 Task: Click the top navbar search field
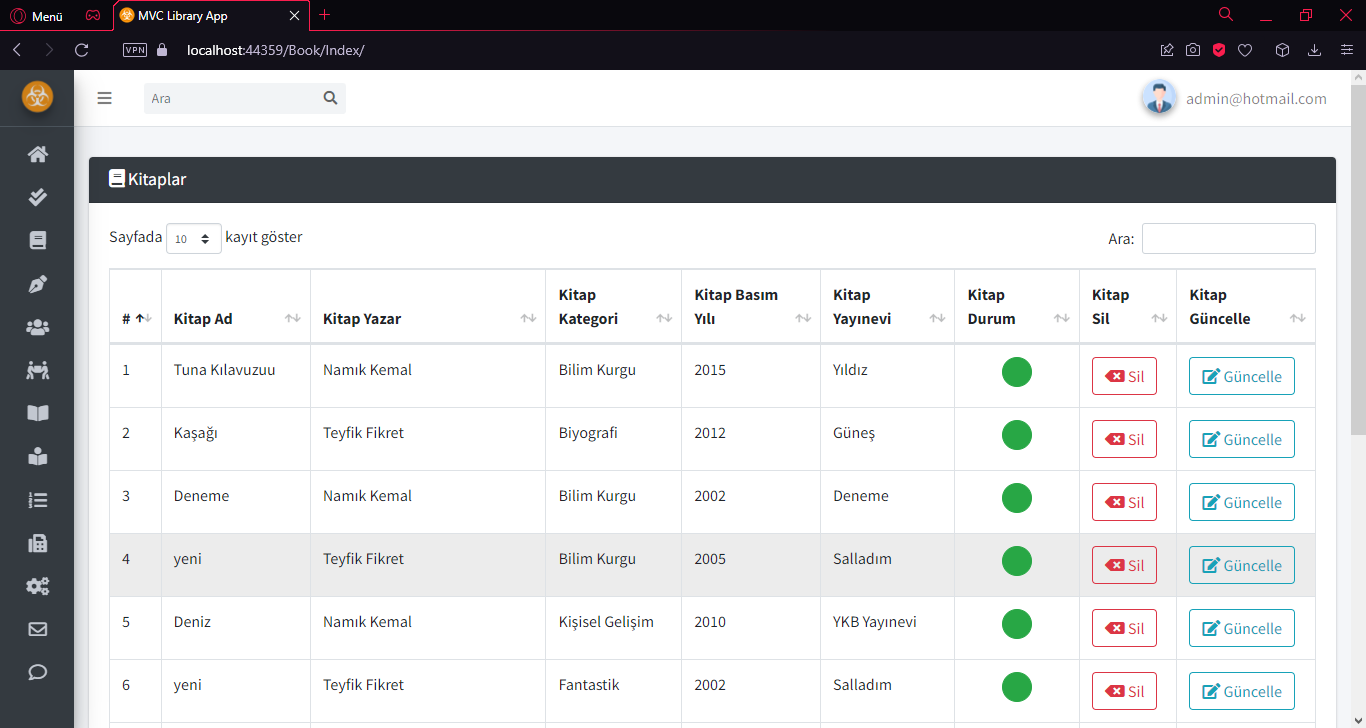tap(231, 98)
